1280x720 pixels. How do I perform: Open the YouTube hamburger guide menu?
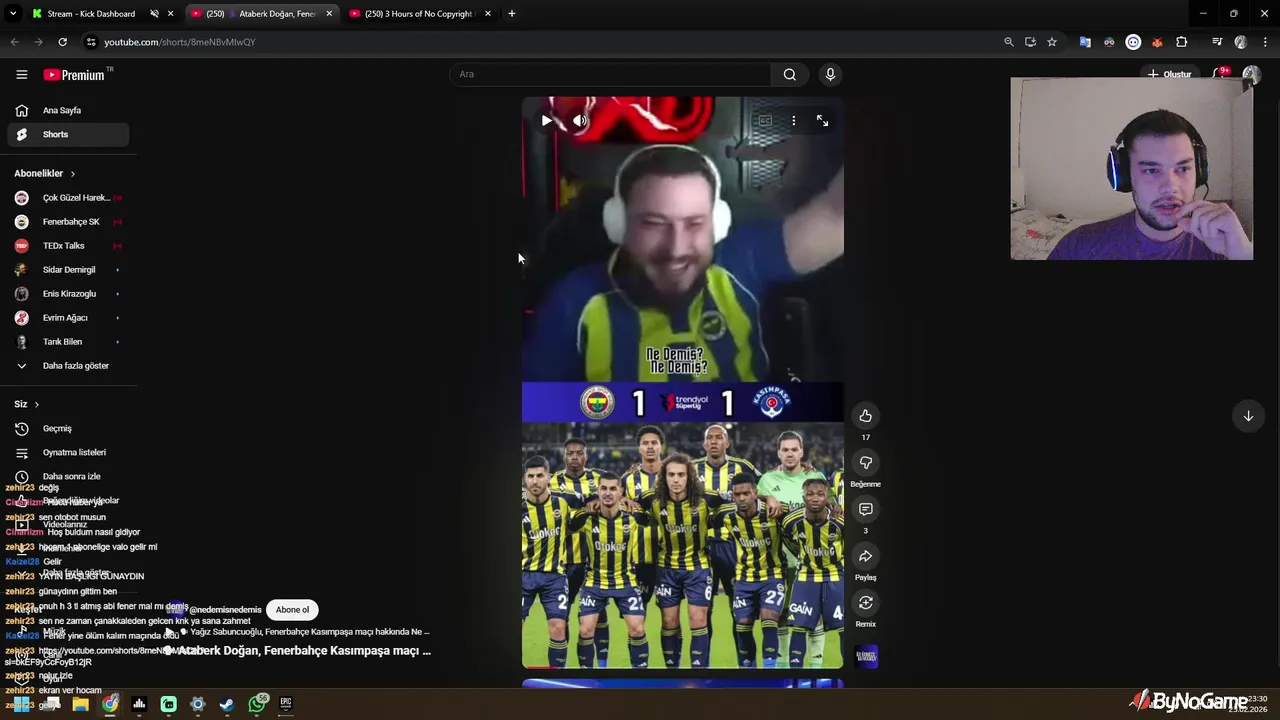[21, 75]
